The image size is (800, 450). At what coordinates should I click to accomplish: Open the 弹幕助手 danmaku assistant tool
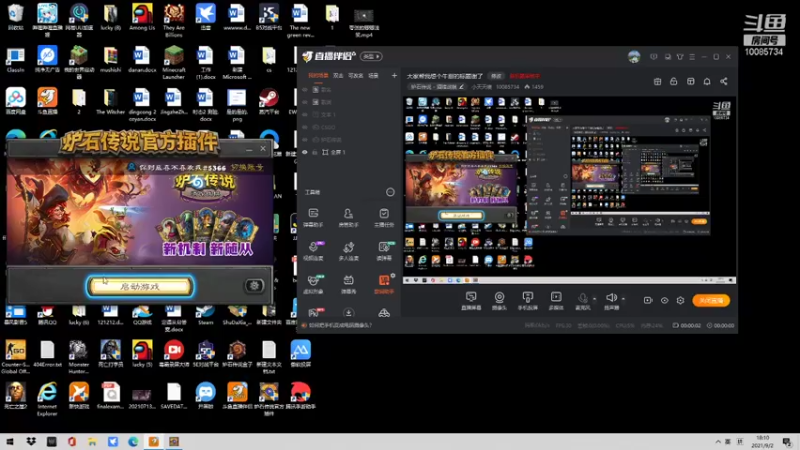313,217
